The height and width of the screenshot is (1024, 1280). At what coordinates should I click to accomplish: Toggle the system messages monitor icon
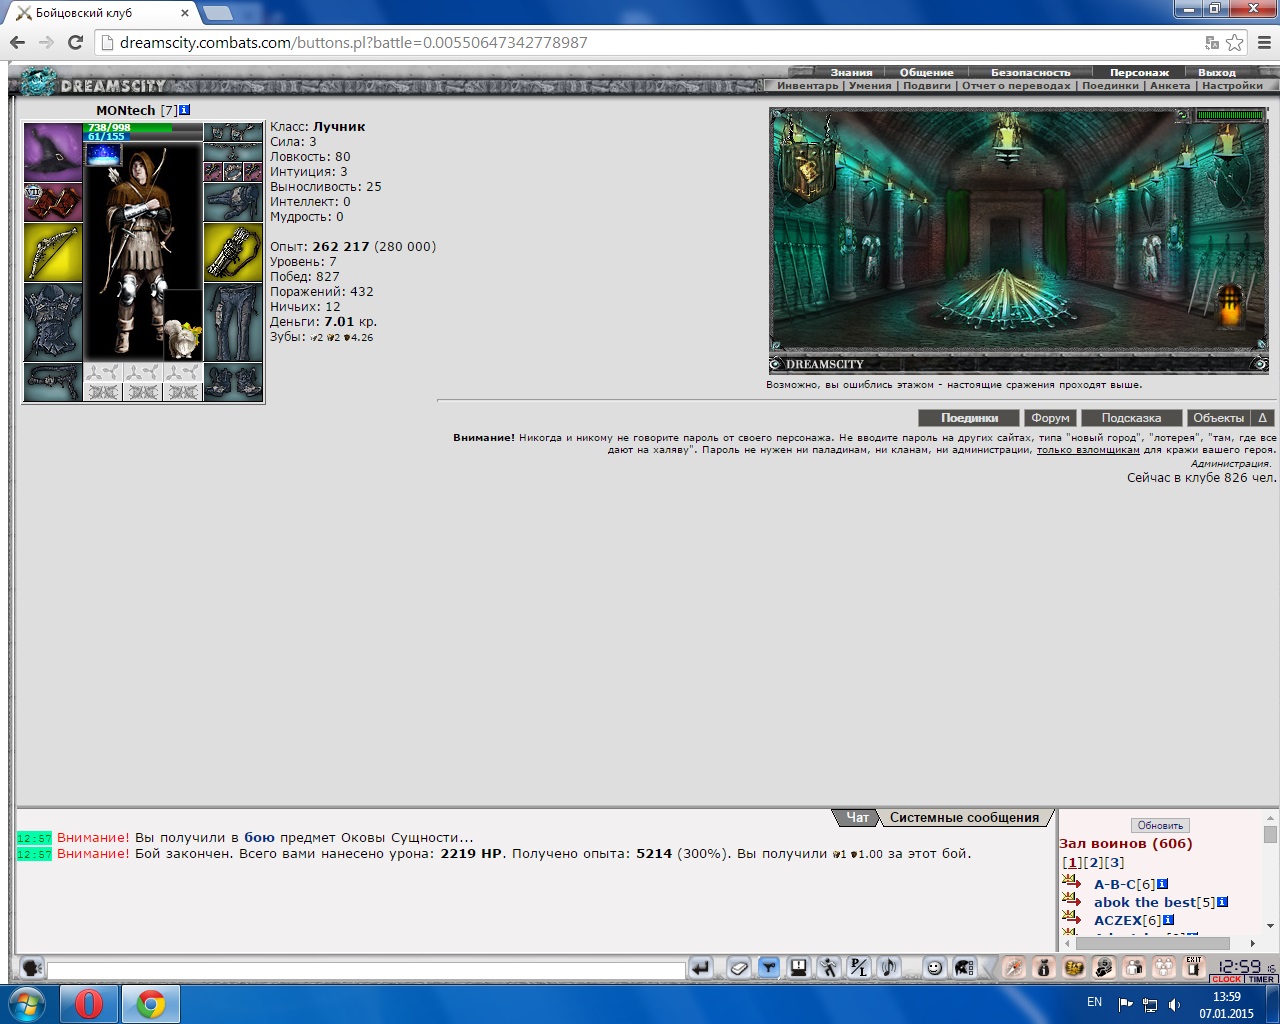(799, 967)
